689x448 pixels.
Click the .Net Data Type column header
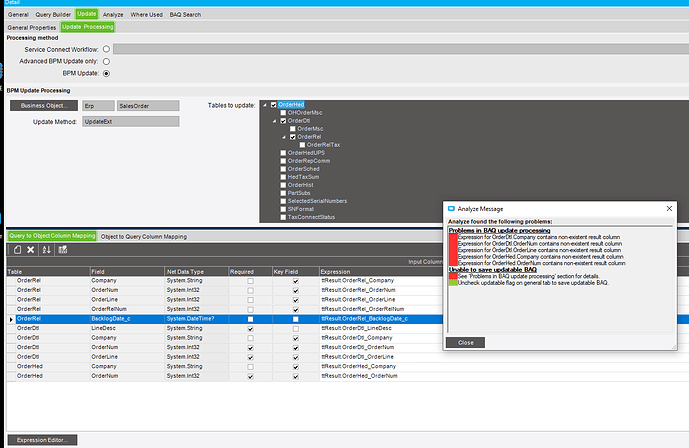tap(196, 272)
